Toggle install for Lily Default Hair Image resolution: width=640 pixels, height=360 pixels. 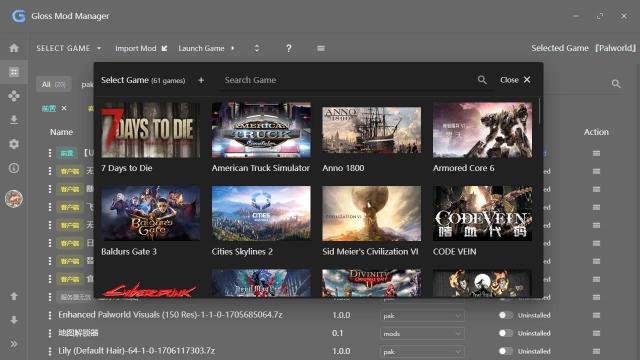pyautogui.click(x=505, y=351)
